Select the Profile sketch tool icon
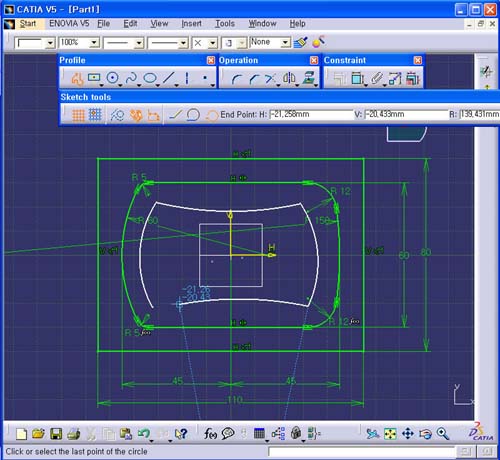Viewport: 500px width, 460px height. coord(77,79)
